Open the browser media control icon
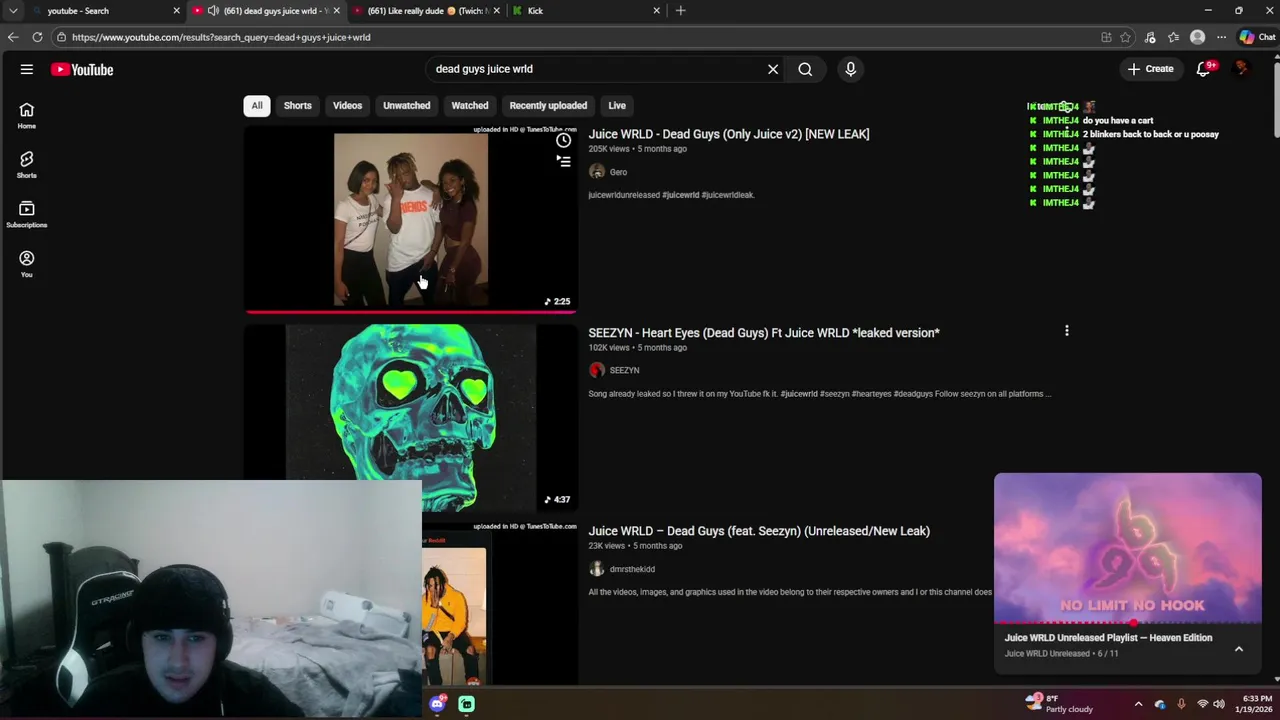This screenshot has width=1280, height=720. pos(1150,37)
